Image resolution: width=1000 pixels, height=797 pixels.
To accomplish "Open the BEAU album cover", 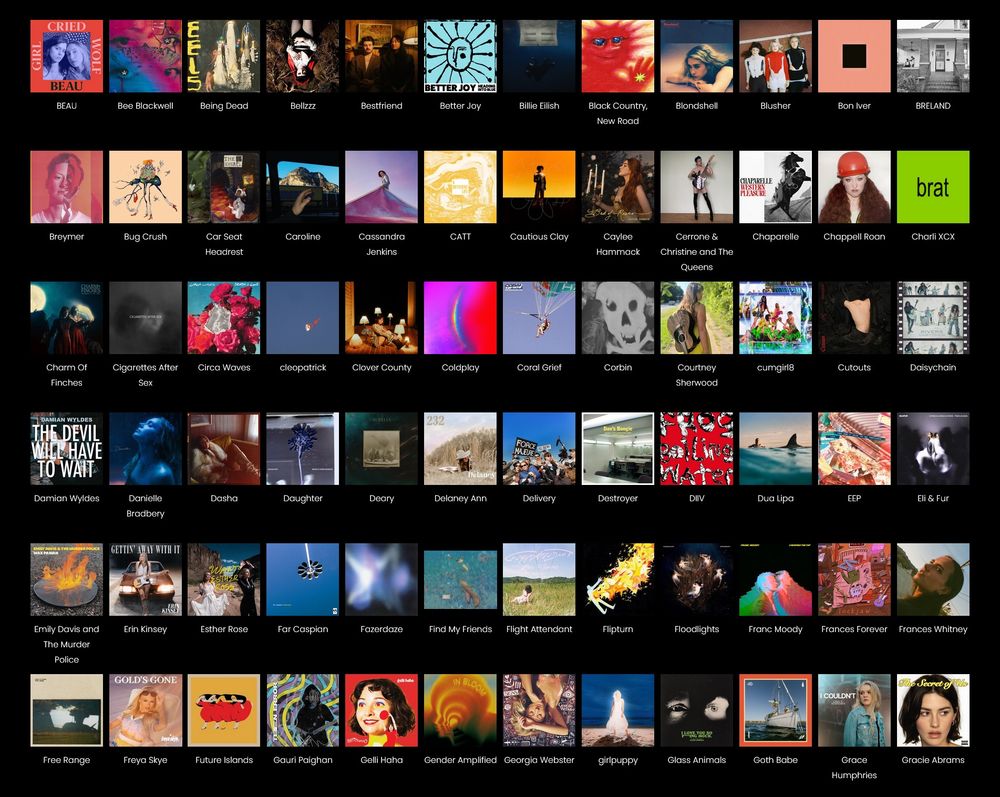I will (66, 56).
